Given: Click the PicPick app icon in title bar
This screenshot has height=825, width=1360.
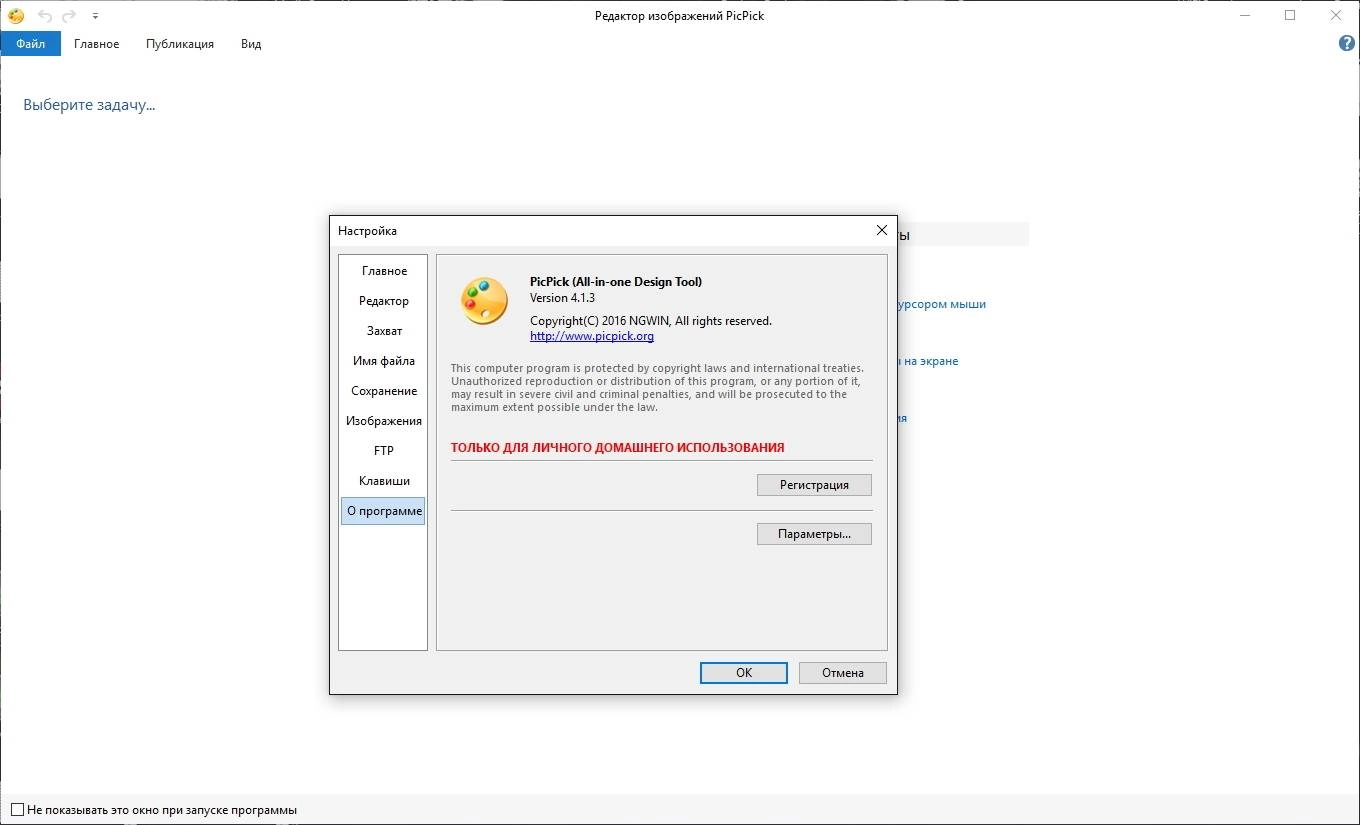Looking at the screenshot, I should (16, 16).
